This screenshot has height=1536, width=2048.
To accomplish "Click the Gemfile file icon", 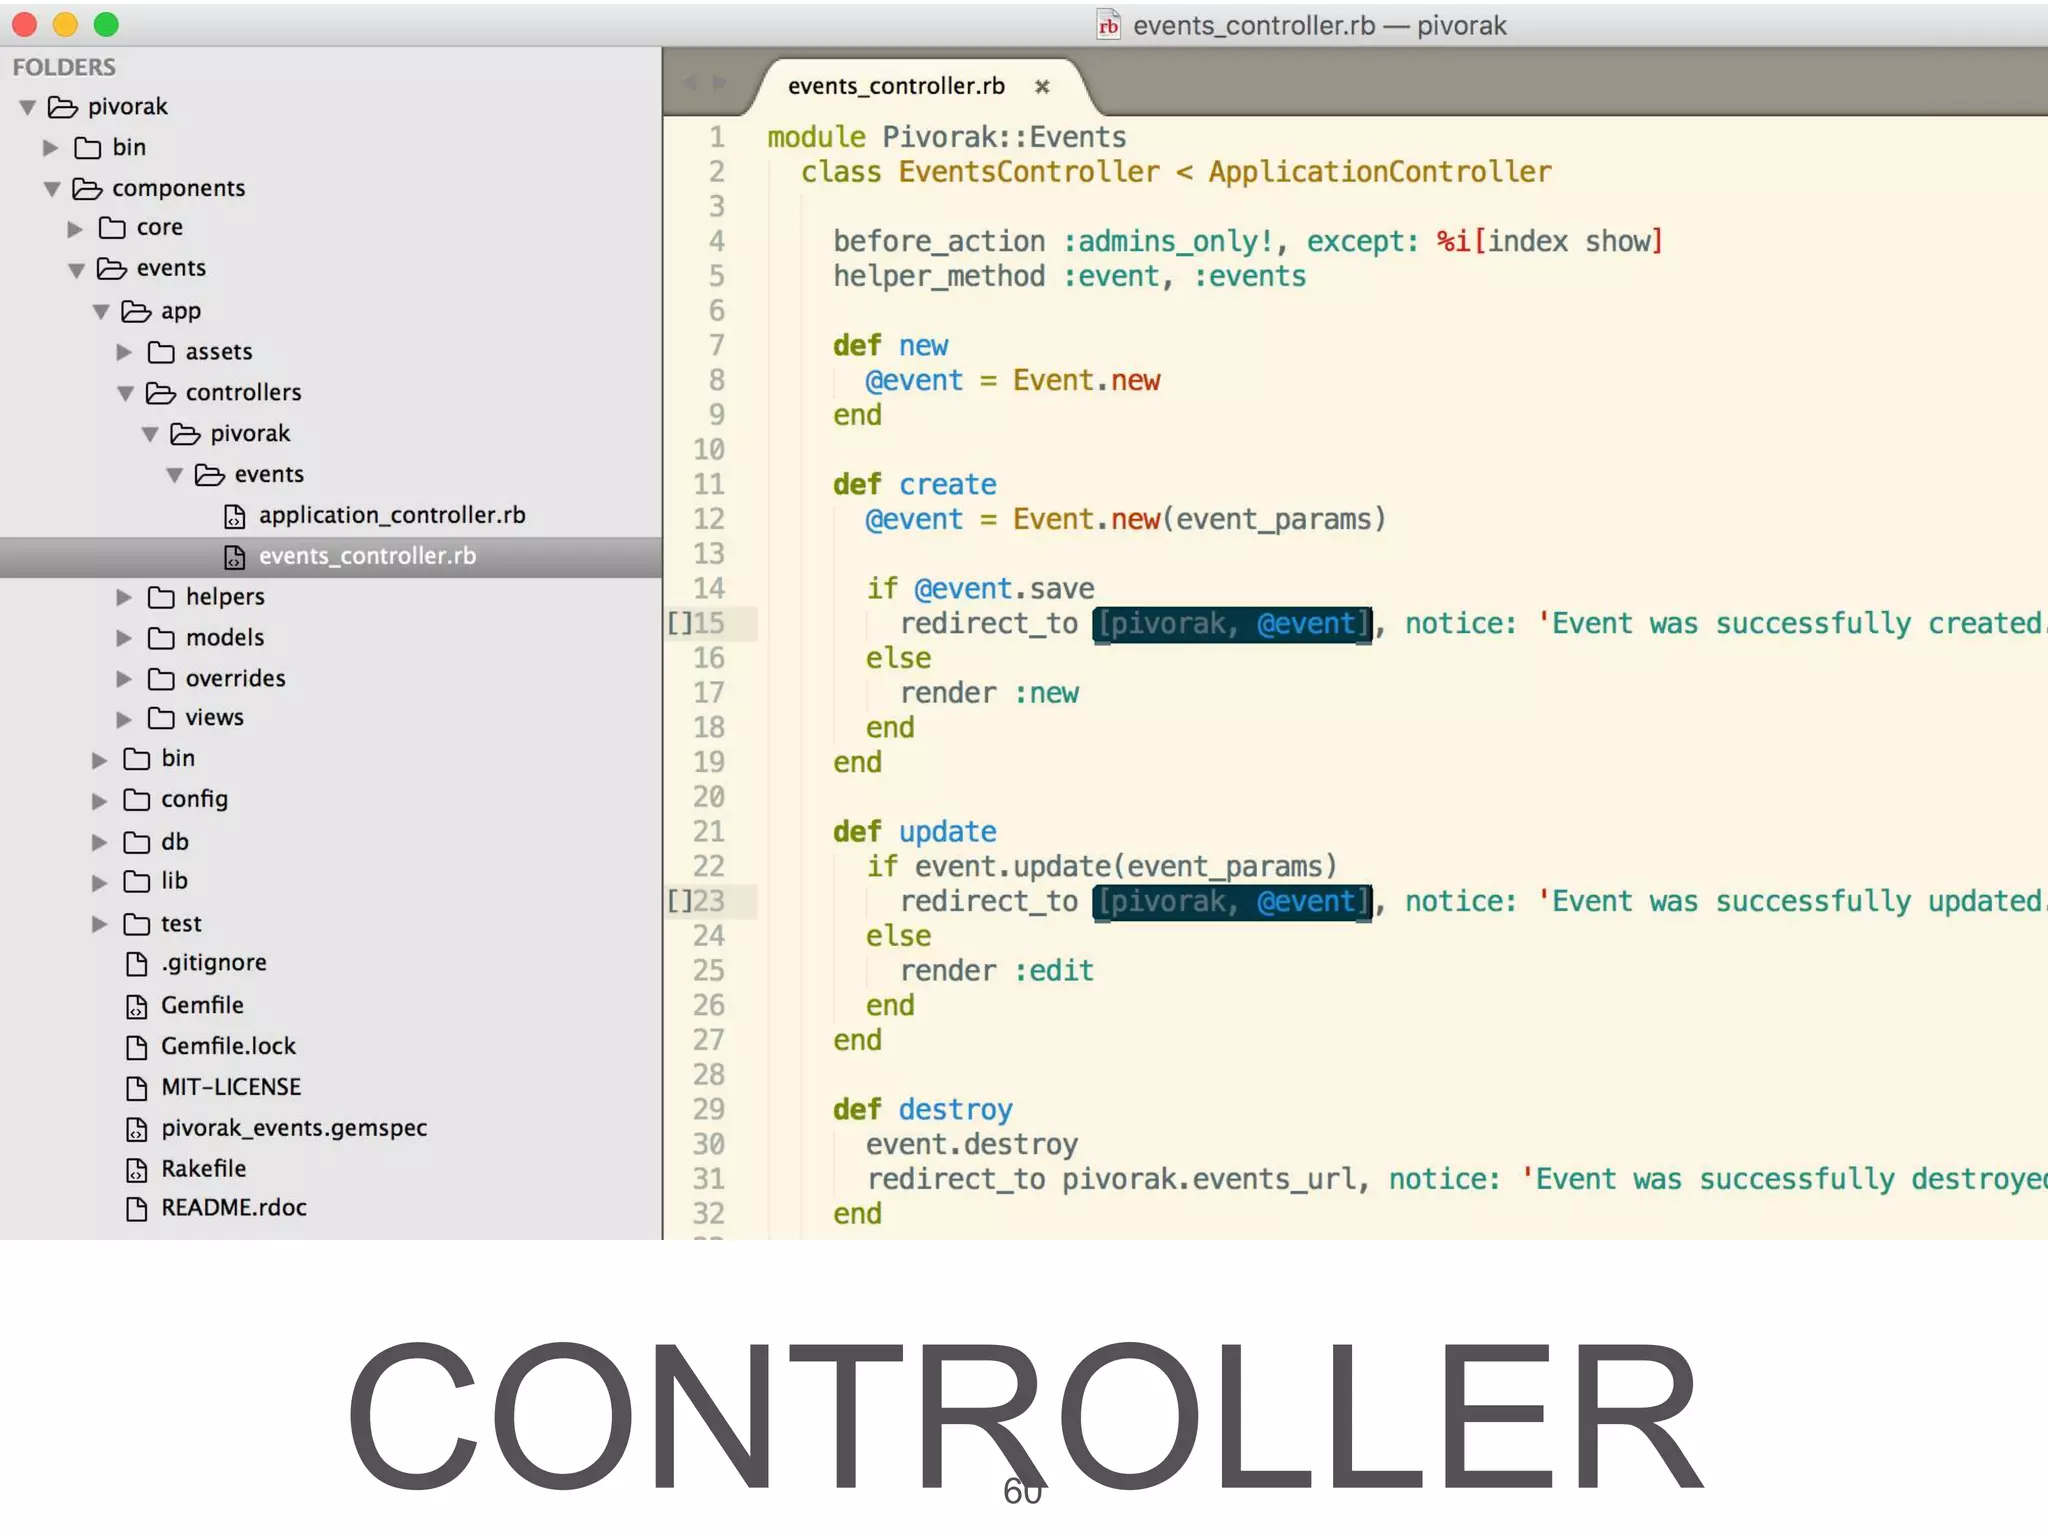I will [137, 1006].
